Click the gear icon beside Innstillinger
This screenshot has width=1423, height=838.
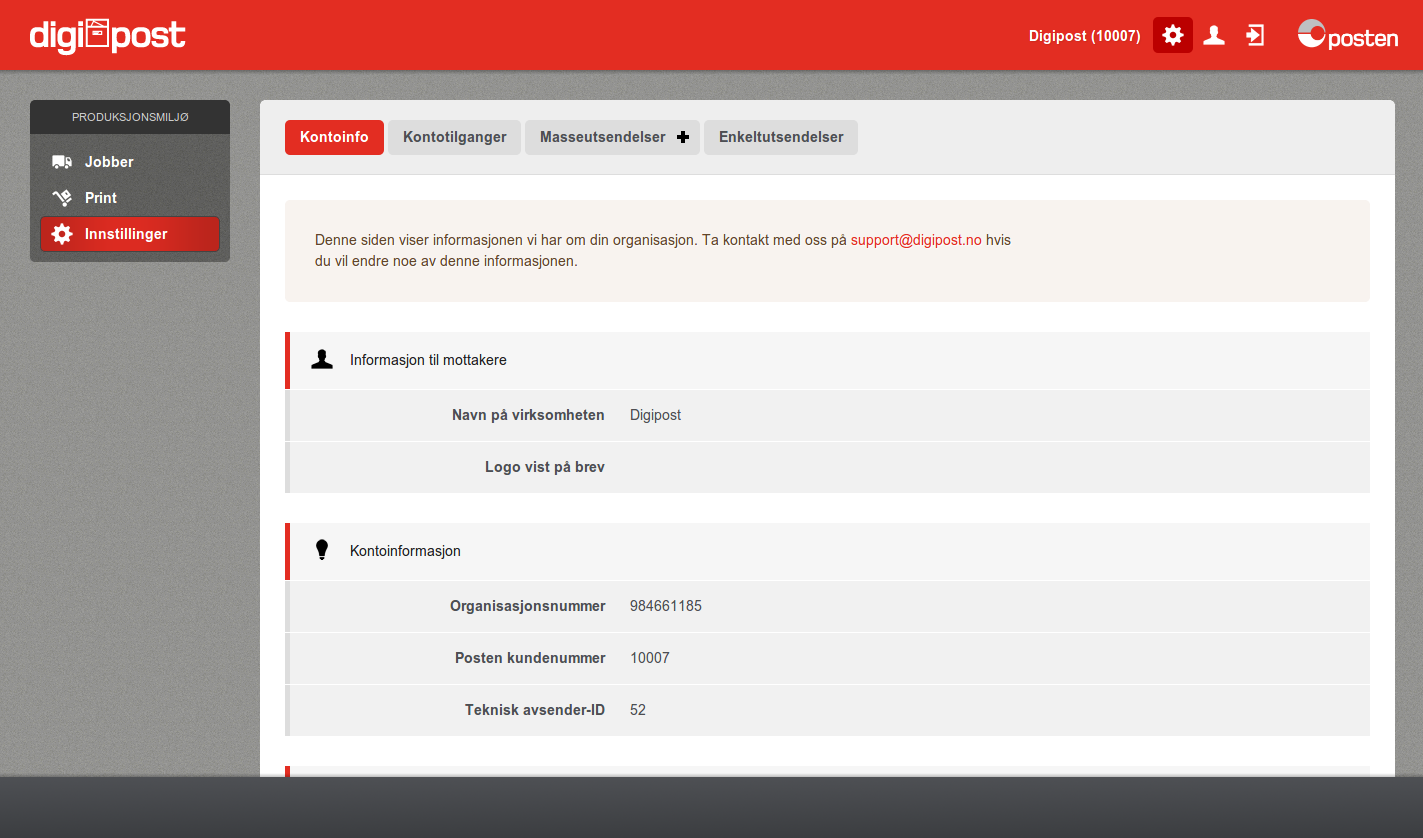click(x=62, y=234)
